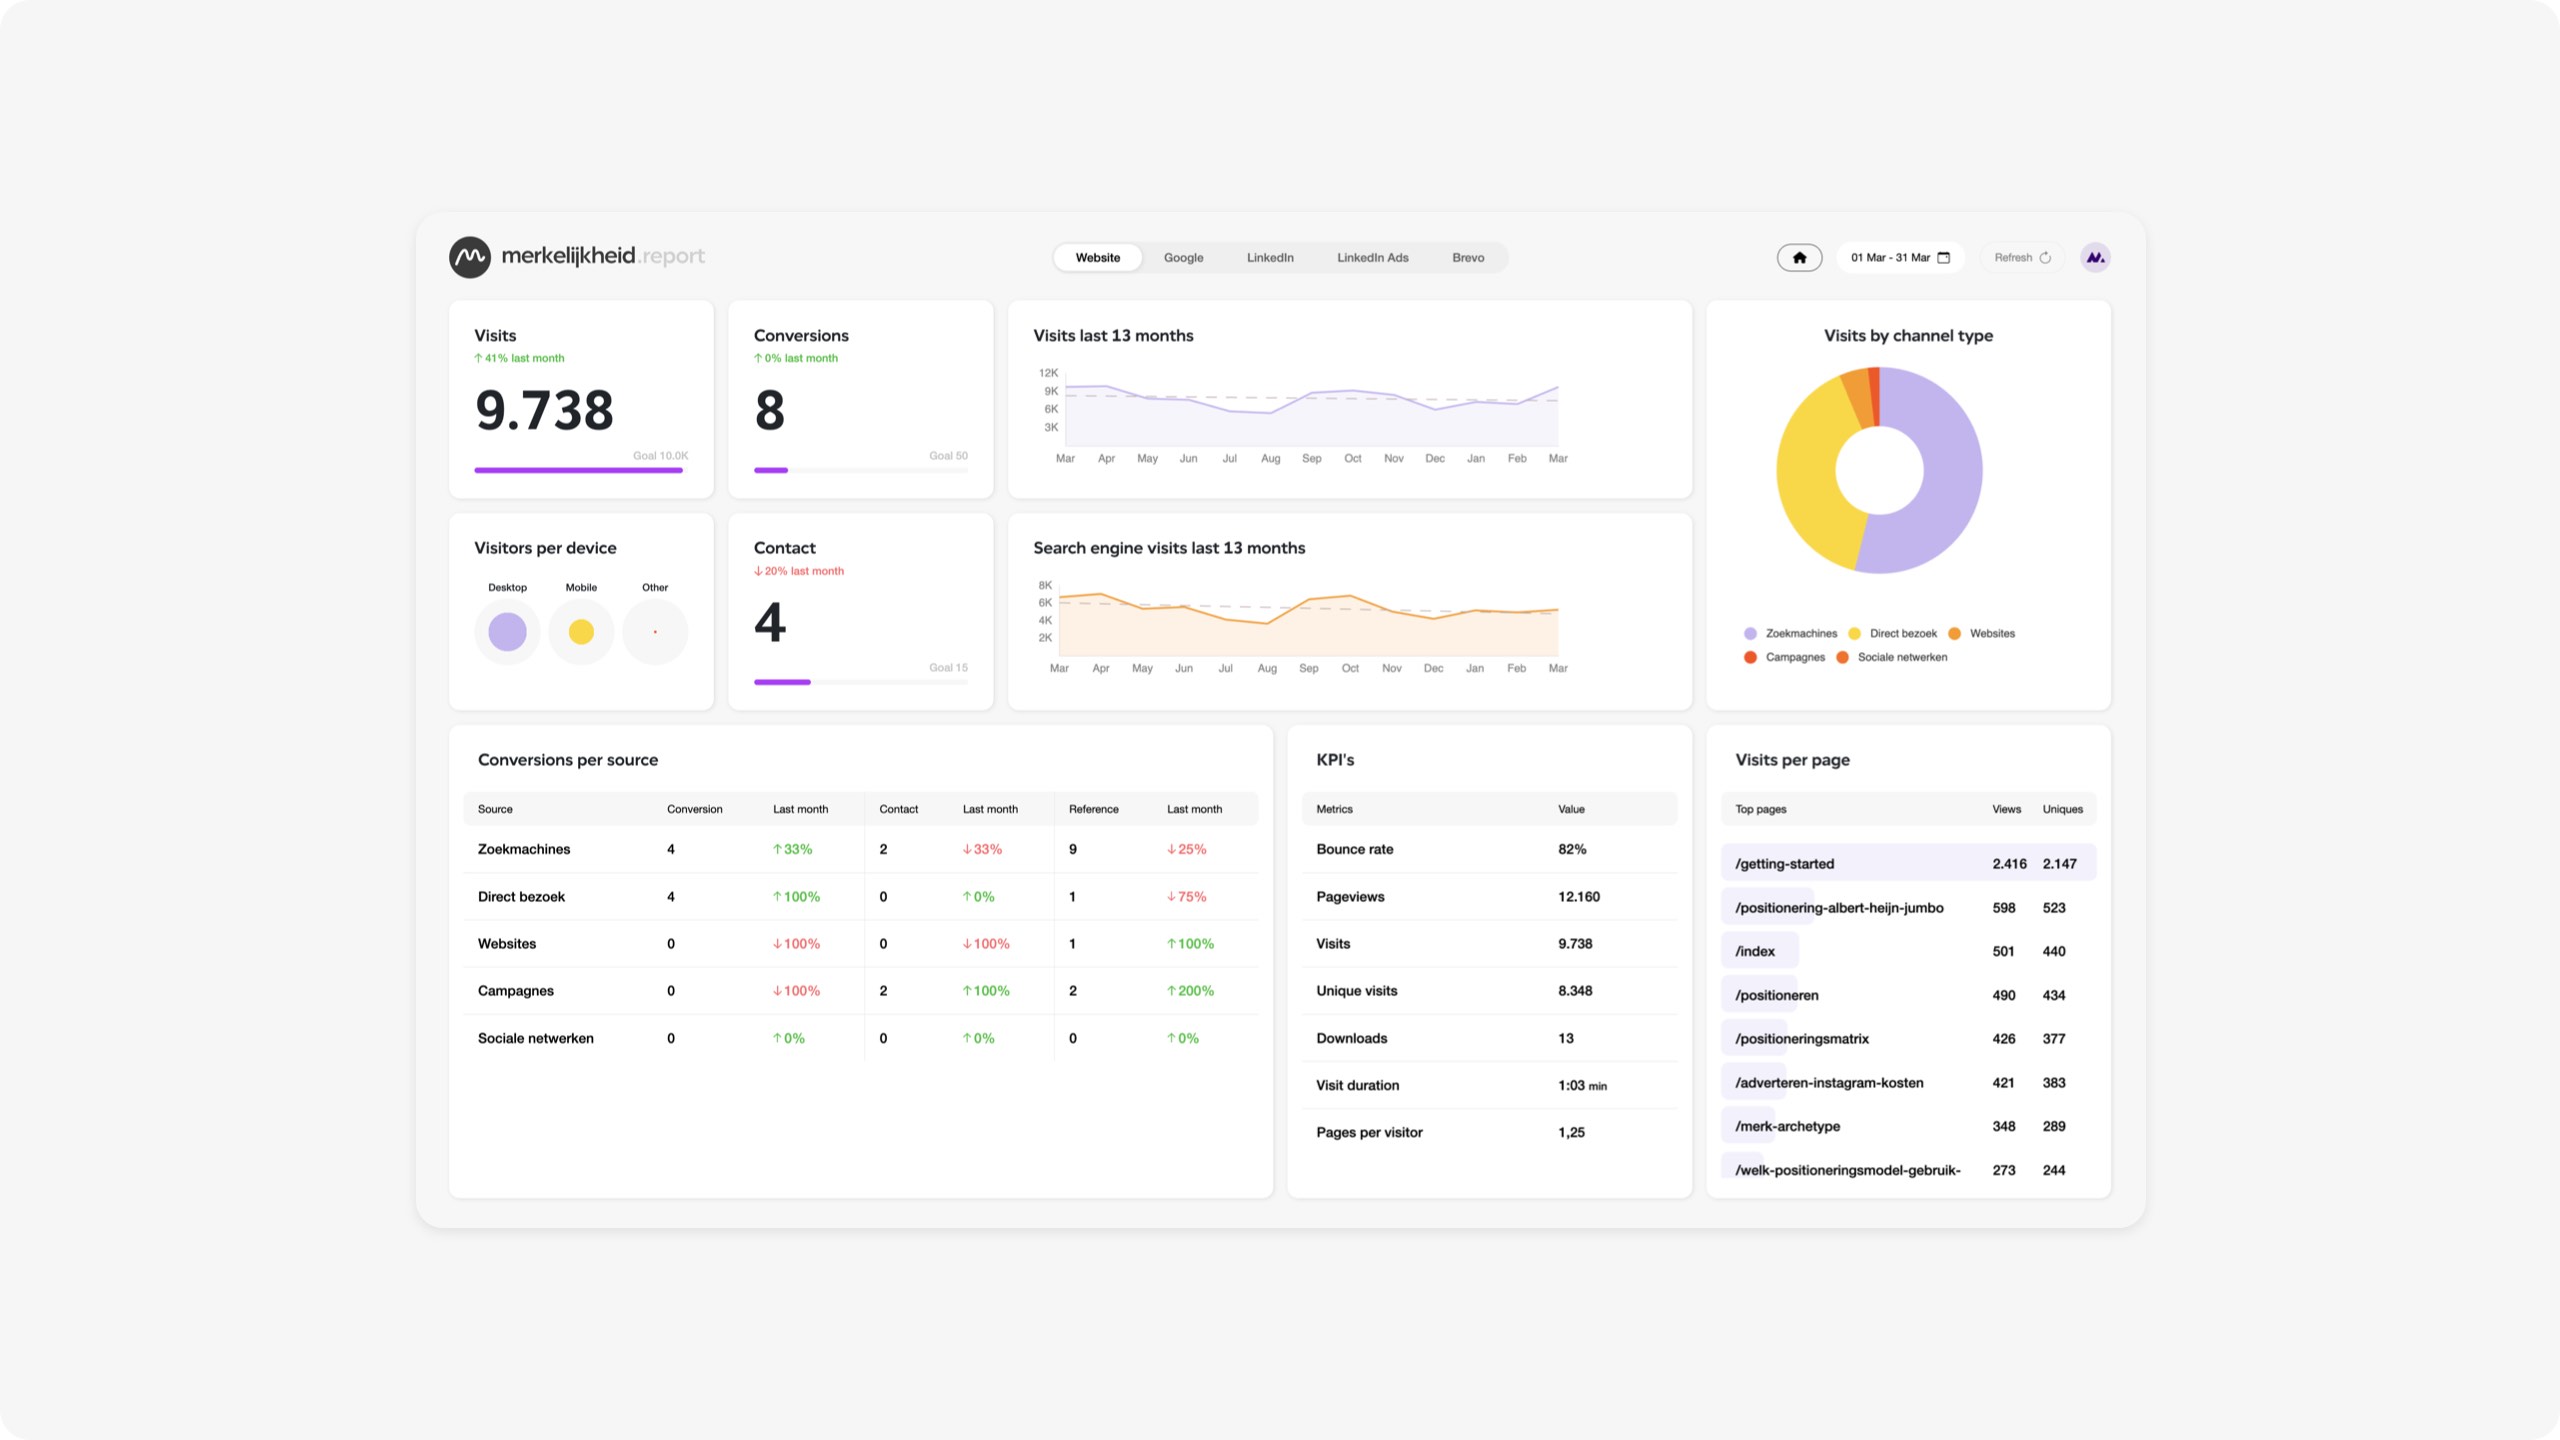This screenshot has height=1440, width=2560.
Task: Click the Visits goal progress bar
Action: click(x=581, y=470)
